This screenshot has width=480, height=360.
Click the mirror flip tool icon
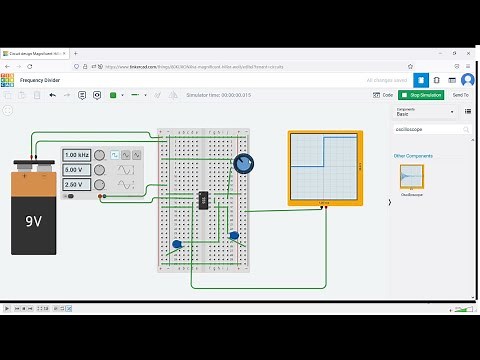(x=173, y=95)
